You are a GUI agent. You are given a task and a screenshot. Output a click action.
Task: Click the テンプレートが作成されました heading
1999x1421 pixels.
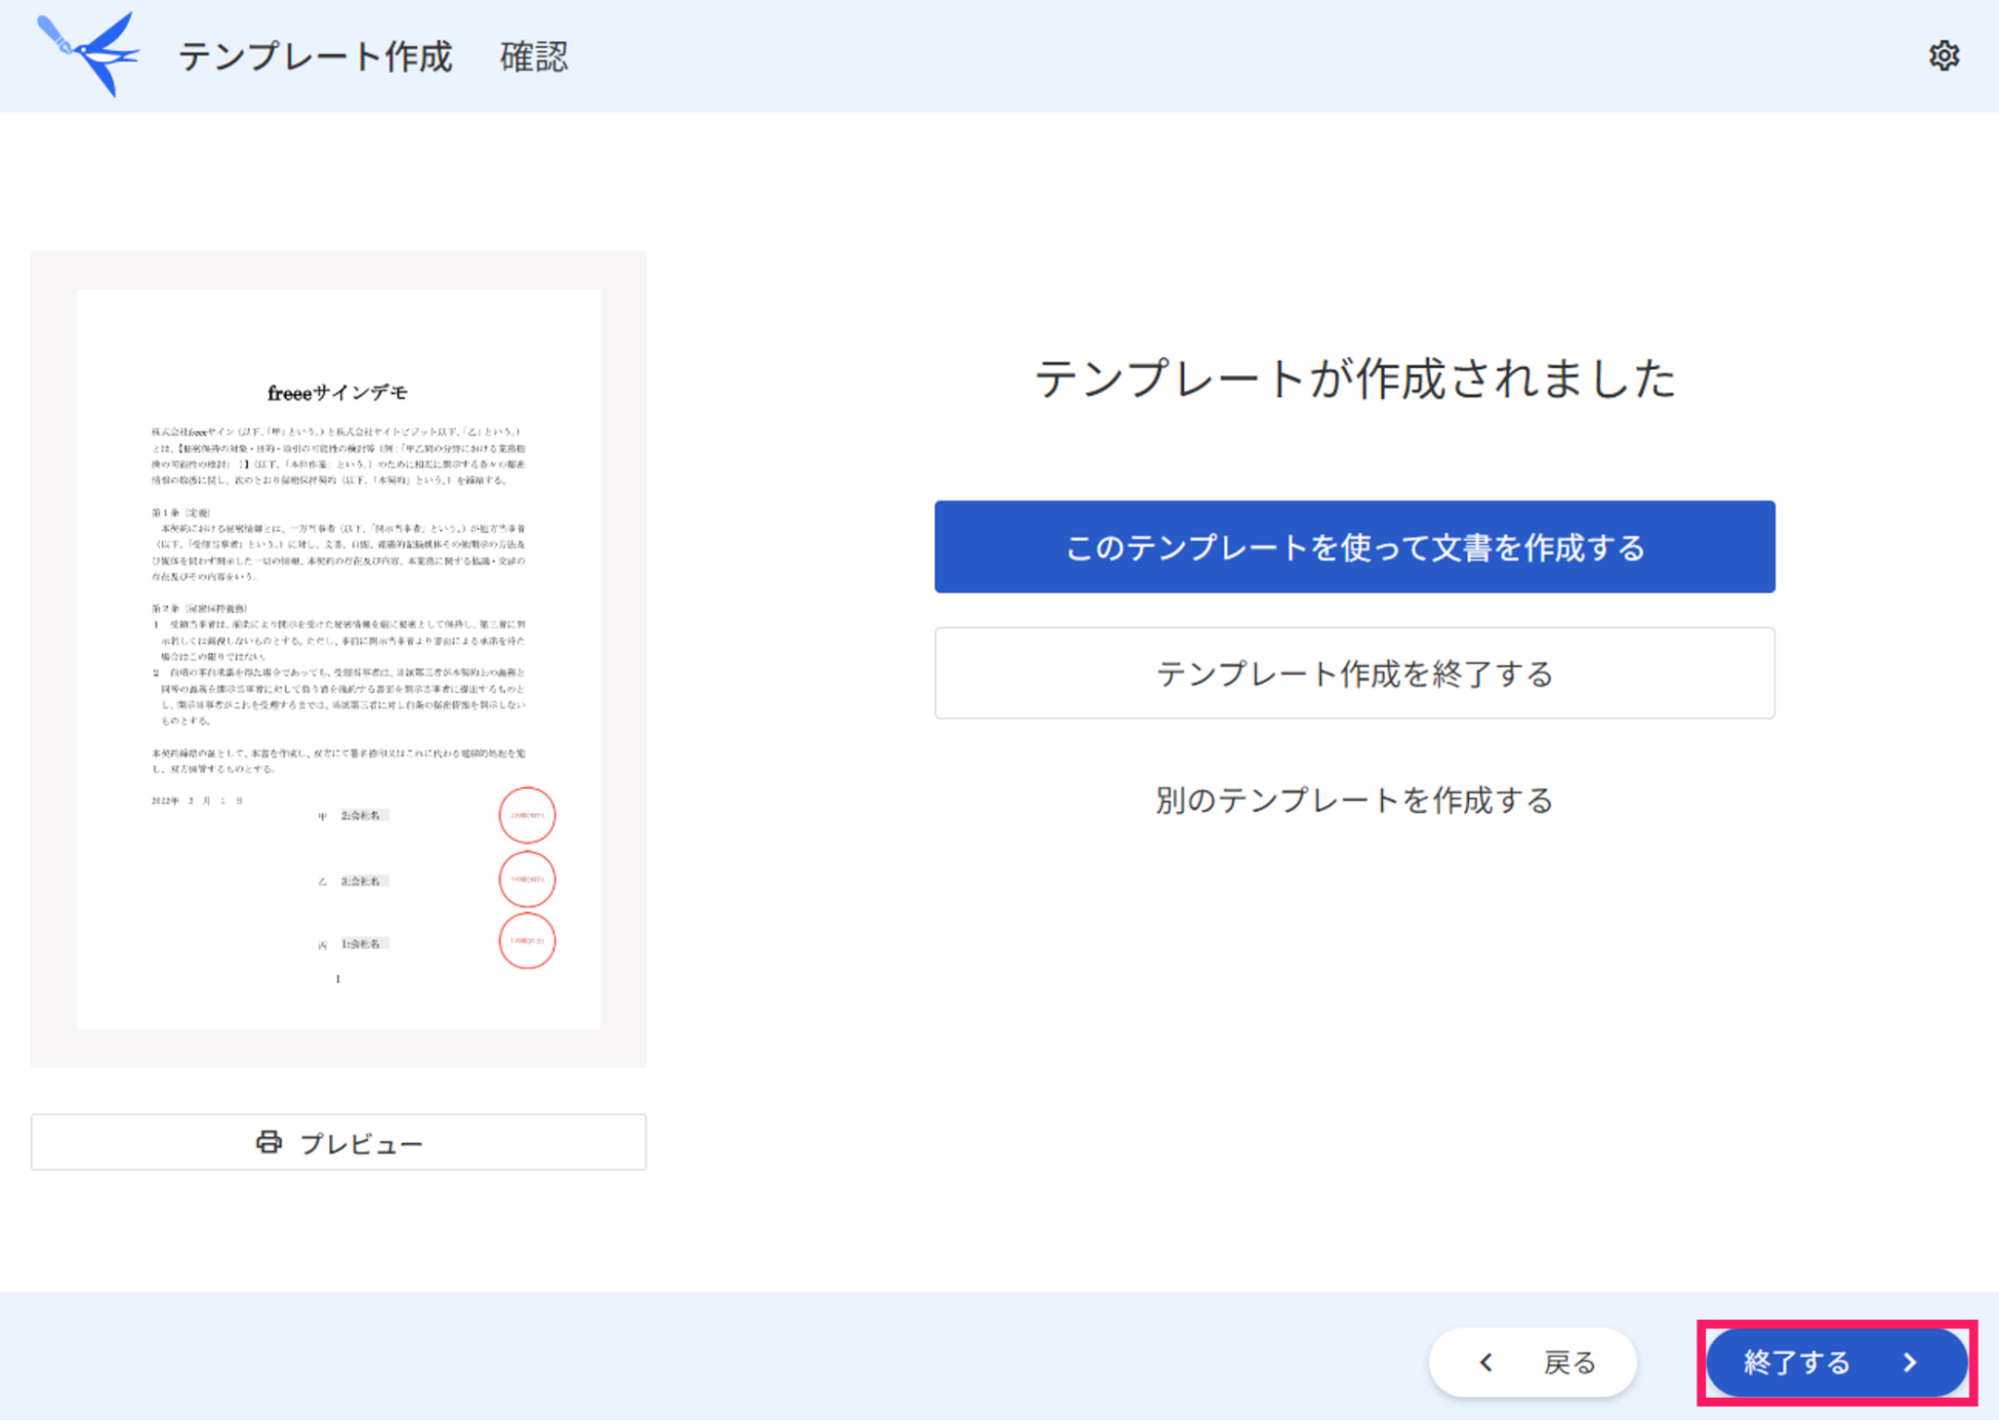(1354, 379)
